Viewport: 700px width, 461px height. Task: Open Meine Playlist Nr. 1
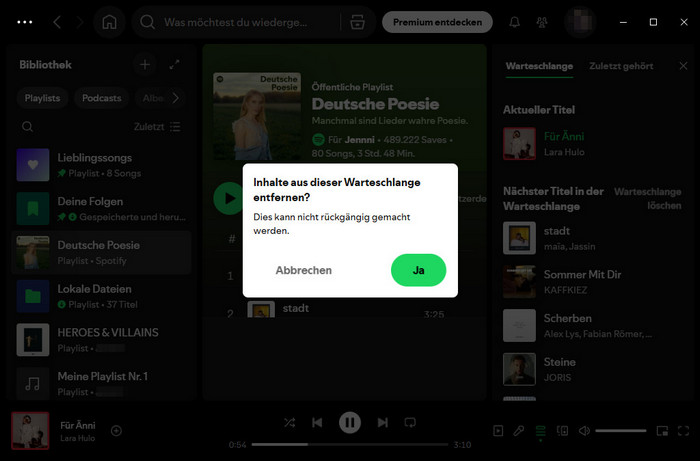point(102,384)
